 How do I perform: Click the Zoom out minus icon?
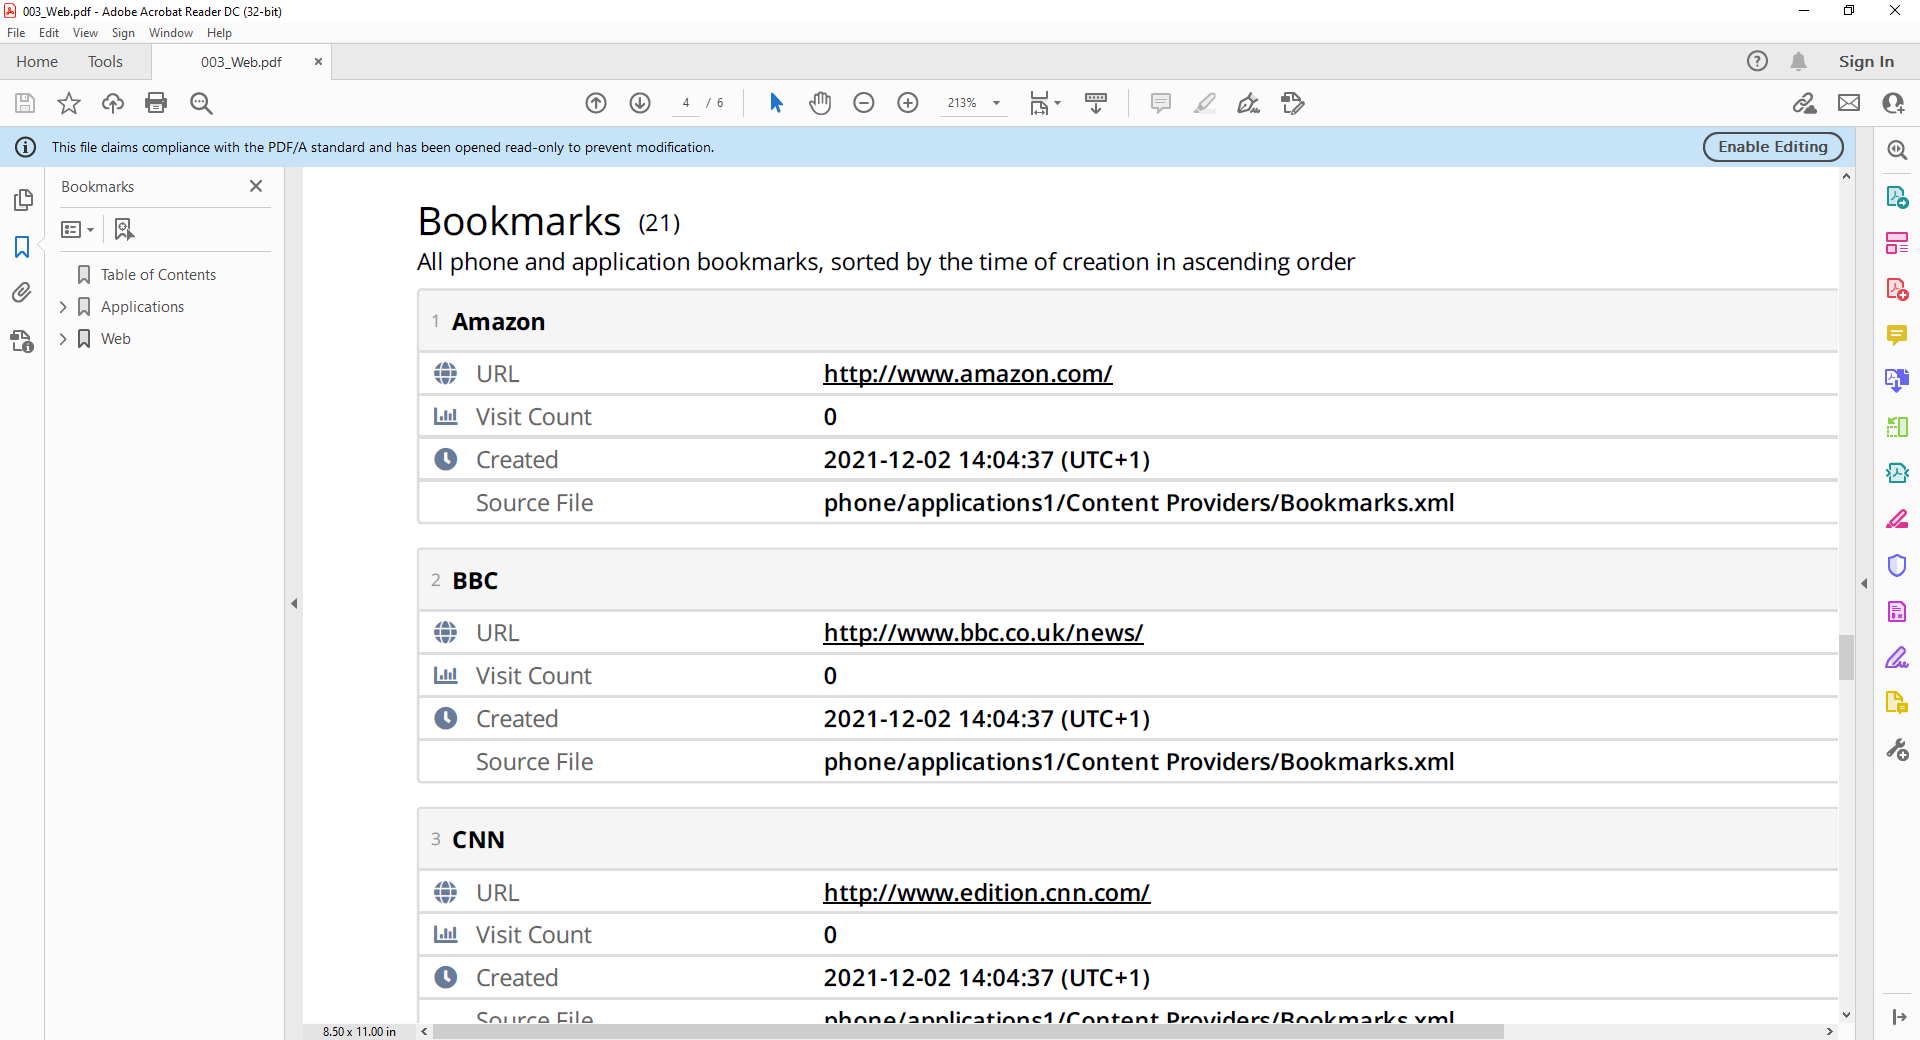pyautogui.click(x=864, y=103)
